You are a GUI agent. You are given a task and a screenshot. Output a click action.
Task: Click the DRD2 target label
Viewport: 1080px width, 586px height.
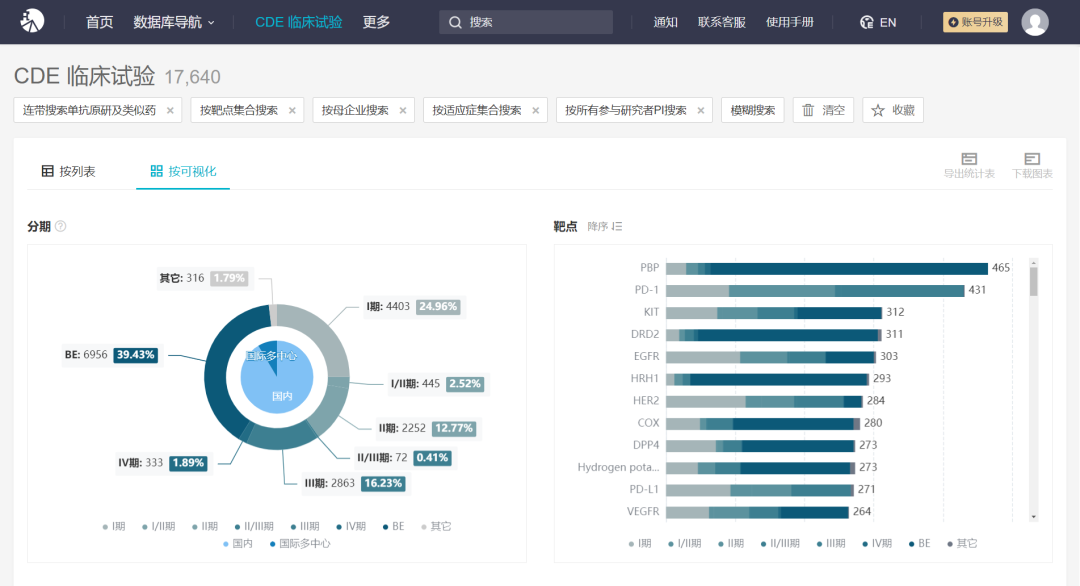(645, 335)
